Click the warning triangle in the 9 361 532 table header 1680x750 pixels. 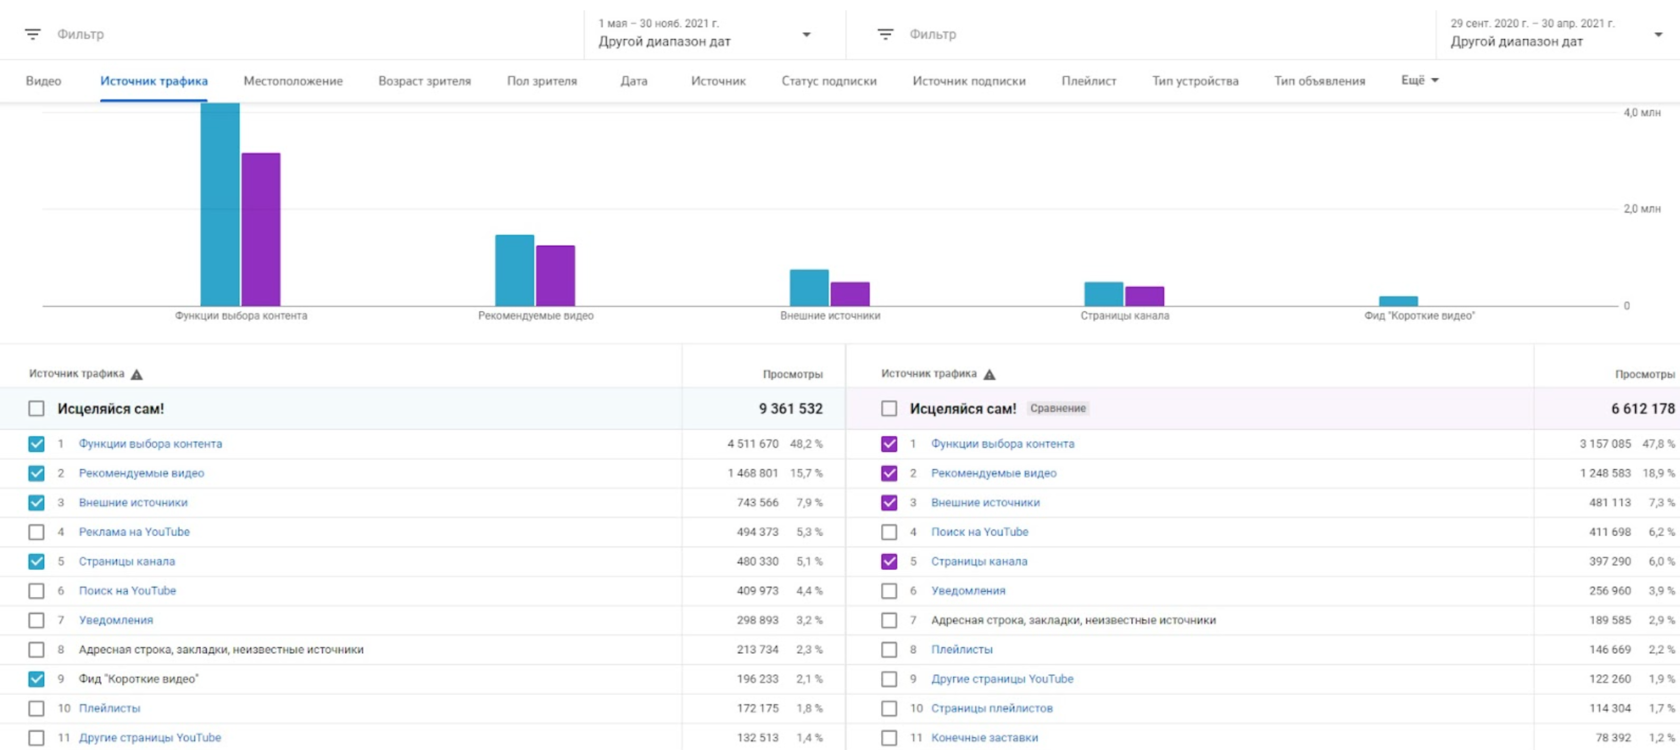pos(137,374)
